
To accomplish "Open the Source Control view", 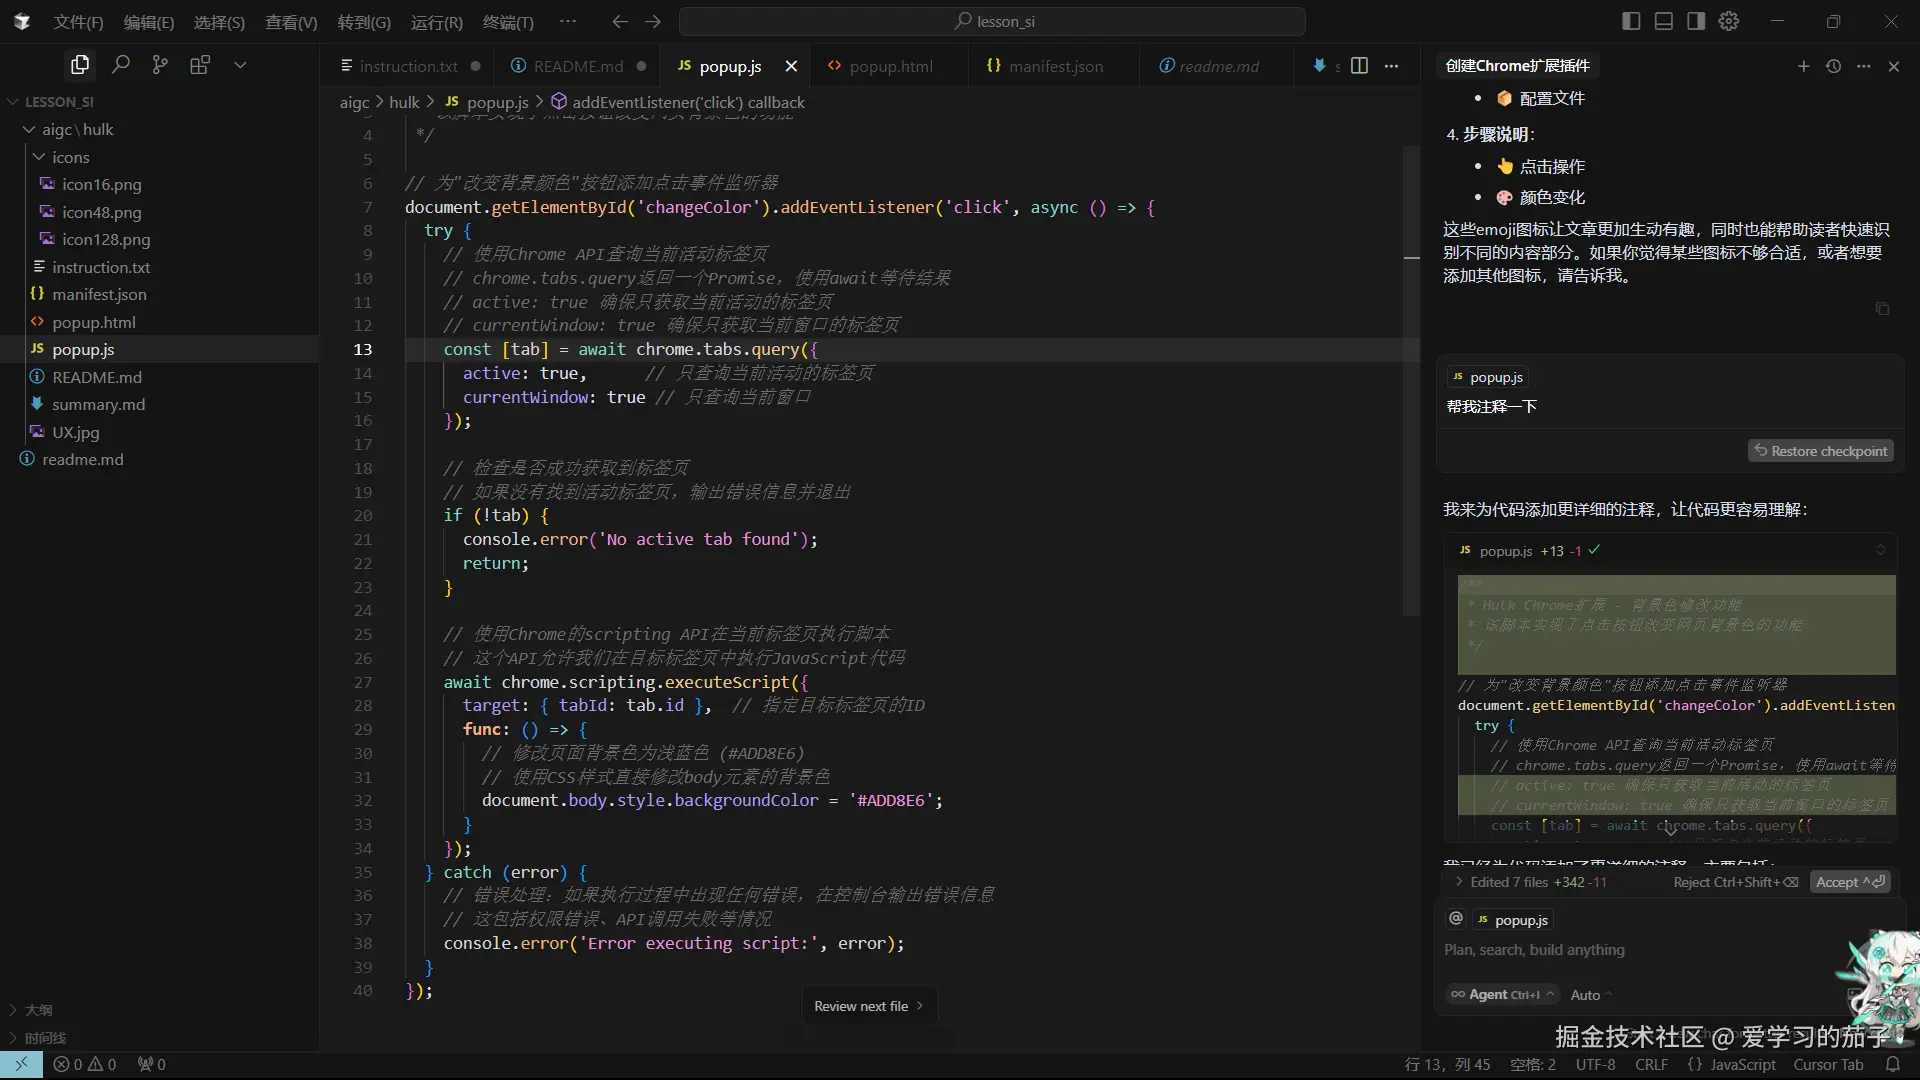I will tap(160, 65).
